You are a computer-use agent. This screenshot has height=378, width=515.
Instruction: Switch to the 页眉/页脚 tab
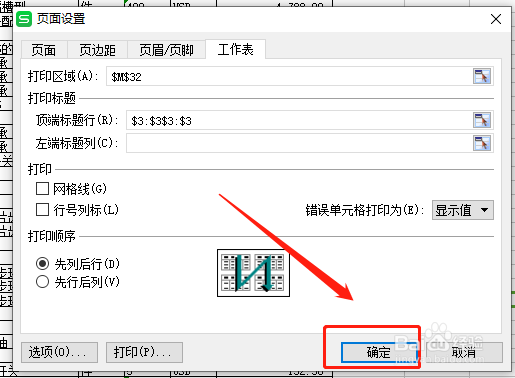pyautogui.click(x=166, y=50)
